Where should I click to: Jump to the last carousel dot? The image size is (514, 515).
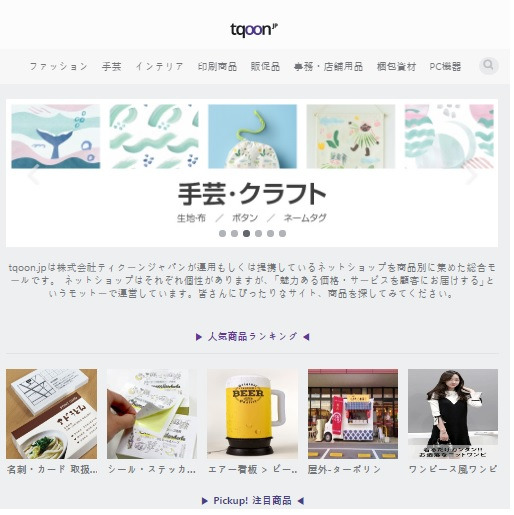pyautogui.click(x=282, y=234)
